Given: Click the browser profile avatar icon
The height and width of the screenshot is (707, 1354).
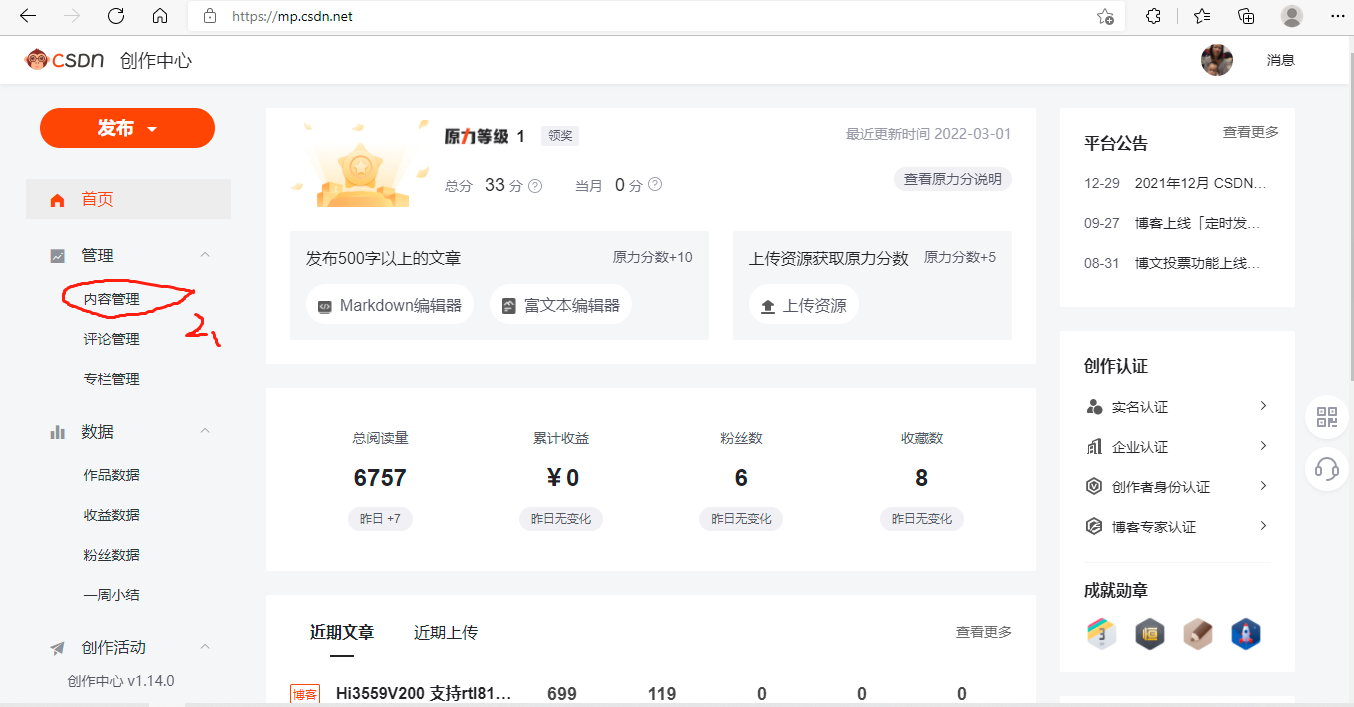Looking at the screenshot, I should (x=1292, y=16).
